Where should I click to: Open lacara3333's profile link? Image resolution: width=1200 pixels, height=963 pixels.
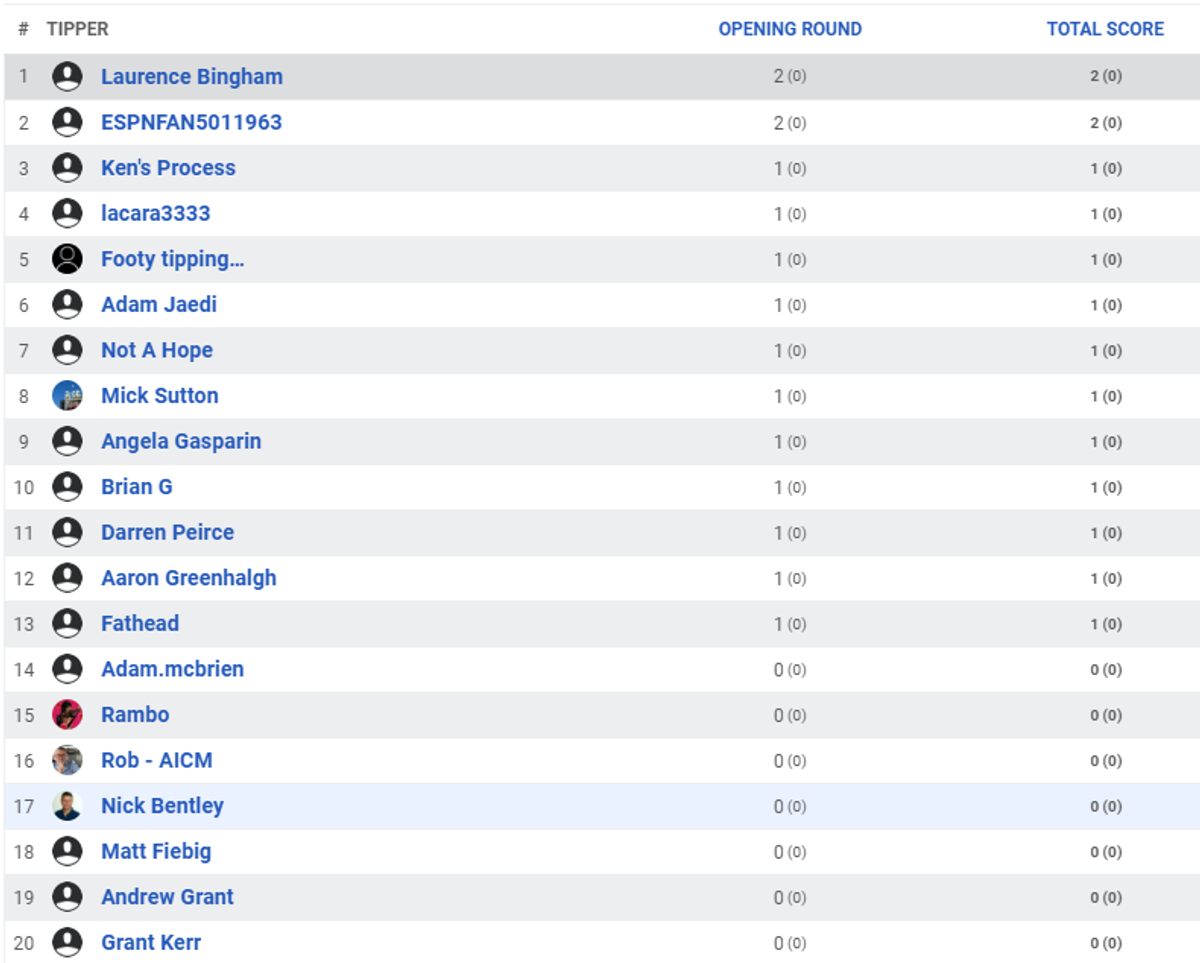[x=156, y=214]
